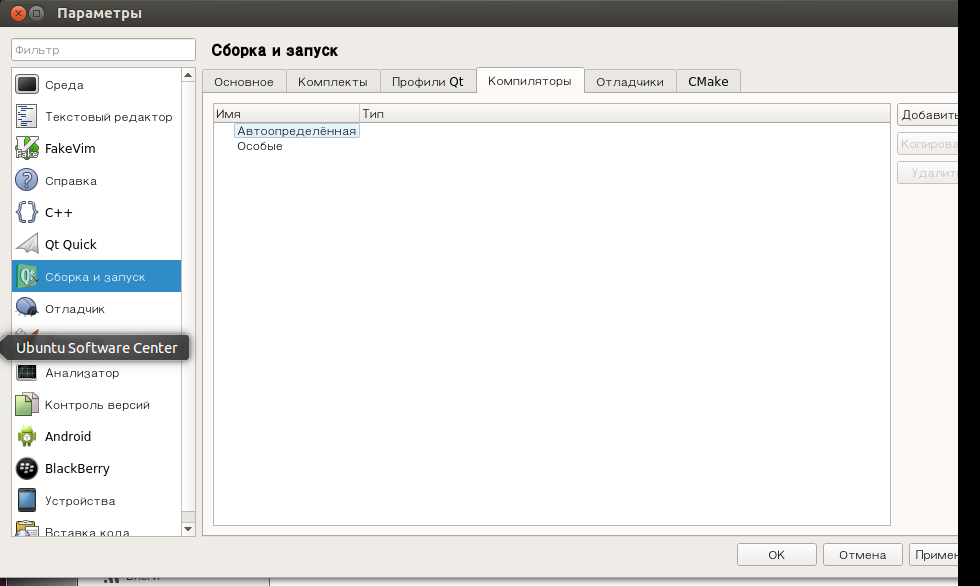Image resolution: width=980 pixels, height=586 pixels.
Task: Click the Сборка и запуск icon
Action: [x=27, y=276]
